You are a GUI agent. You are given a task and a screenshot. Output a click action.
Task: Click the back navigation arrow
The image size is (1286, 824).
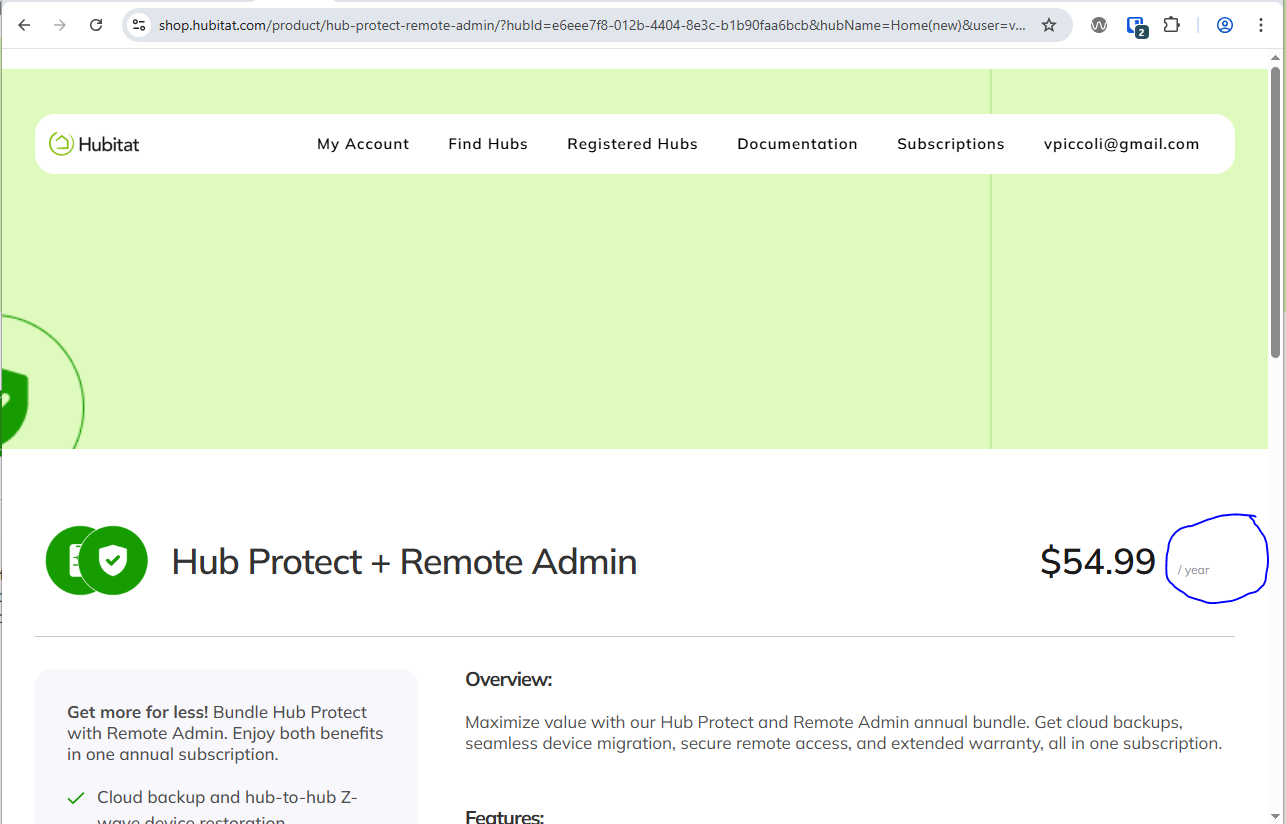(x=24, y=24)
